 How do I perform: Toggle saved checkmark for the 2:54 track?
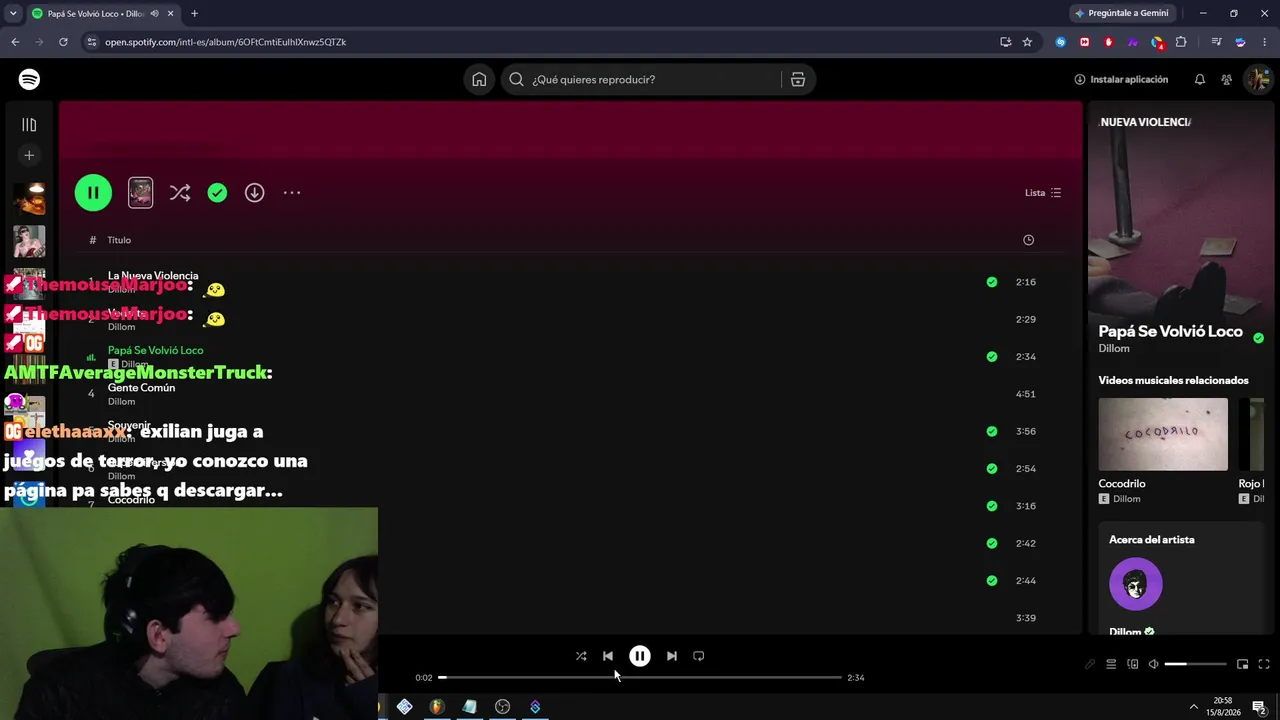[x=992, y=469]
